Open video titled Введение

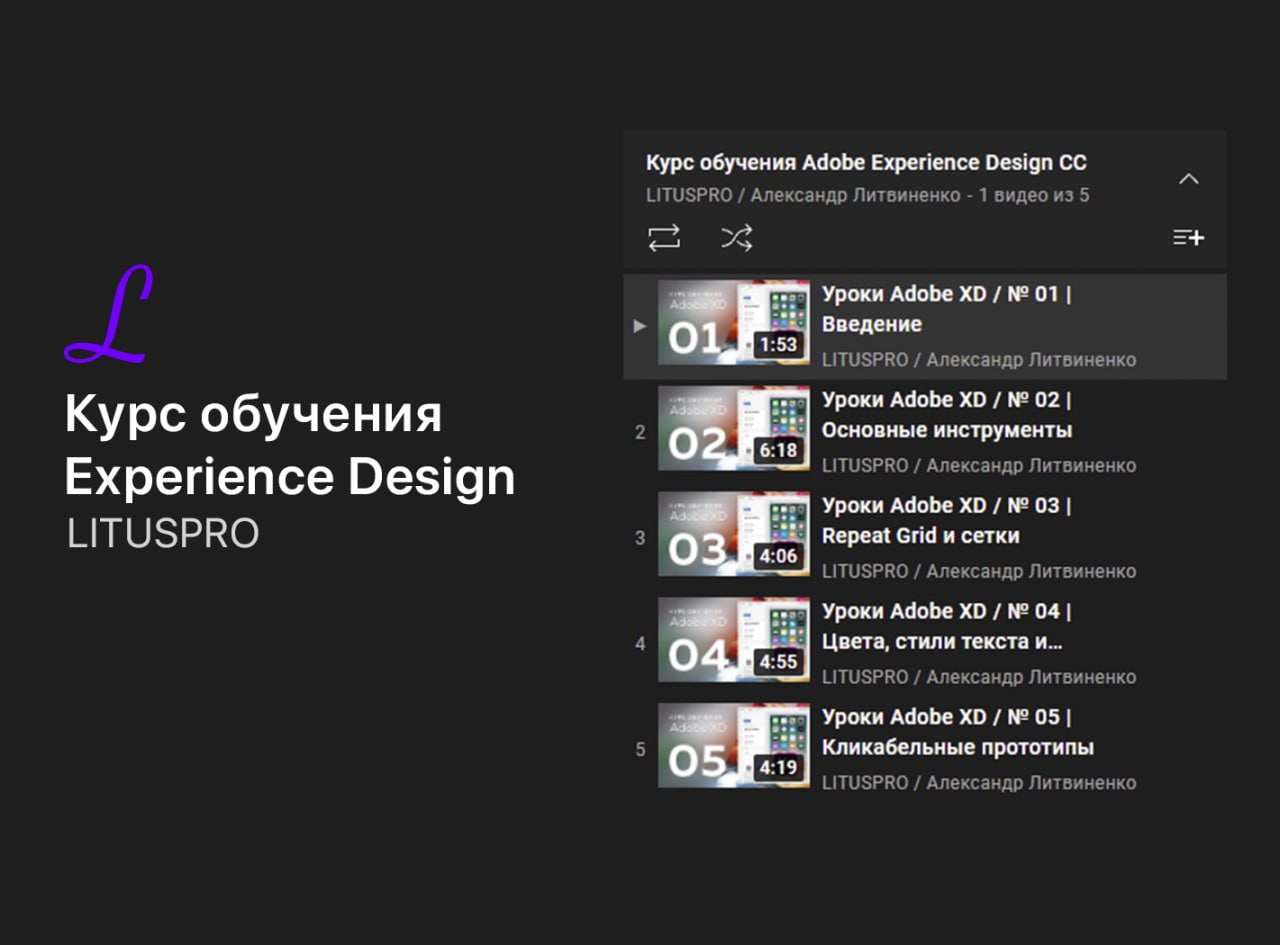click(946, 309)
